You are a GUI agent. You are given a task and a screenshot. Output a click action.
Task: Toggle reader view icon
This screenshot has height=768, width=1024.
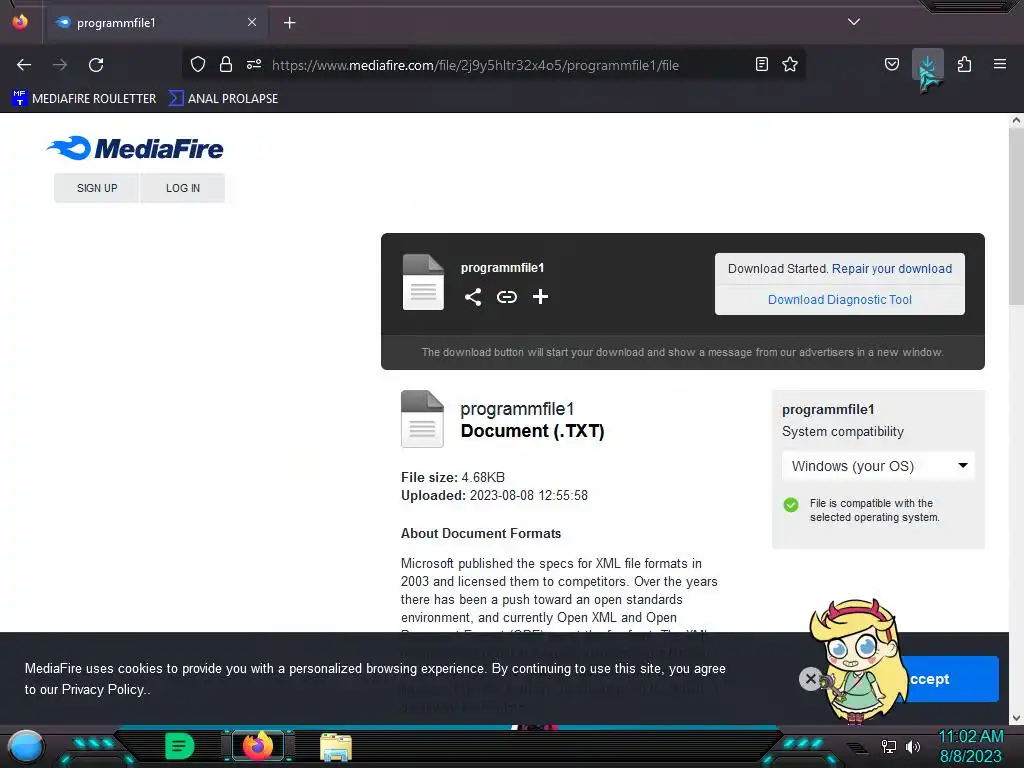[761, 64]
